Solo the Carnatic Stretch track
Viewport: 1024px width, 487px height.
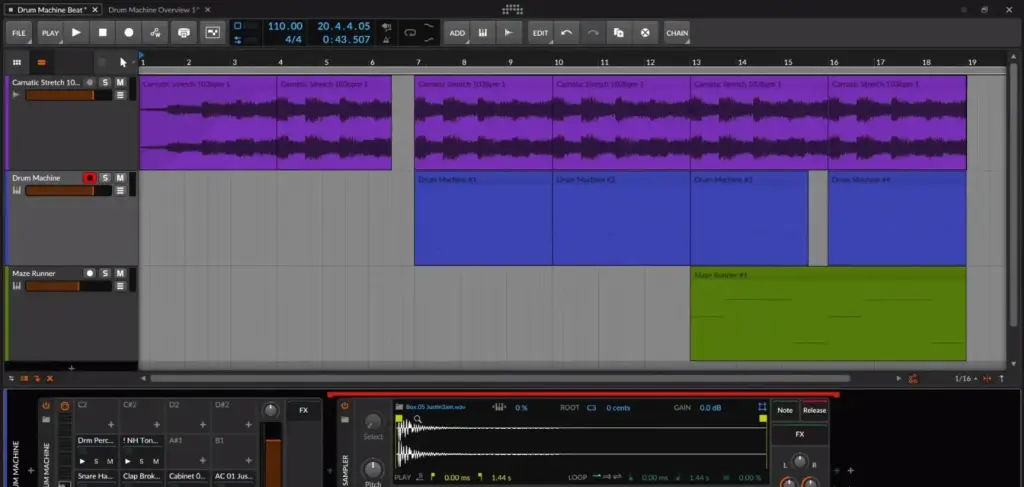(x=106, y=82)
